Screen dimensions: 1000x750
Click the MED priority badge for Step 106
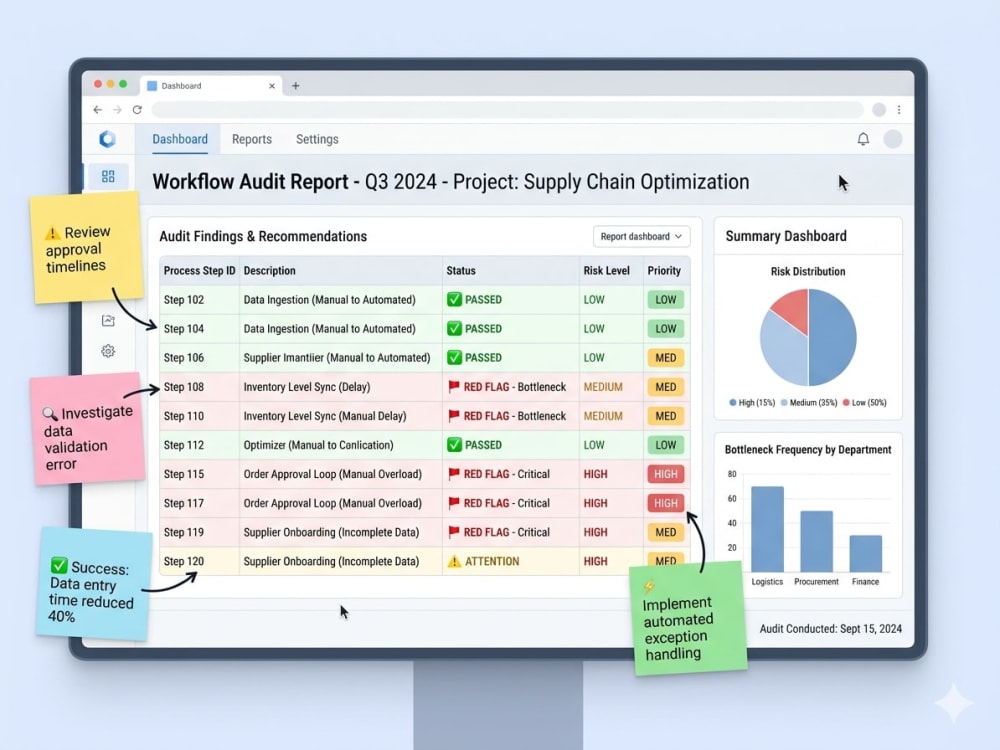(666, 358)
